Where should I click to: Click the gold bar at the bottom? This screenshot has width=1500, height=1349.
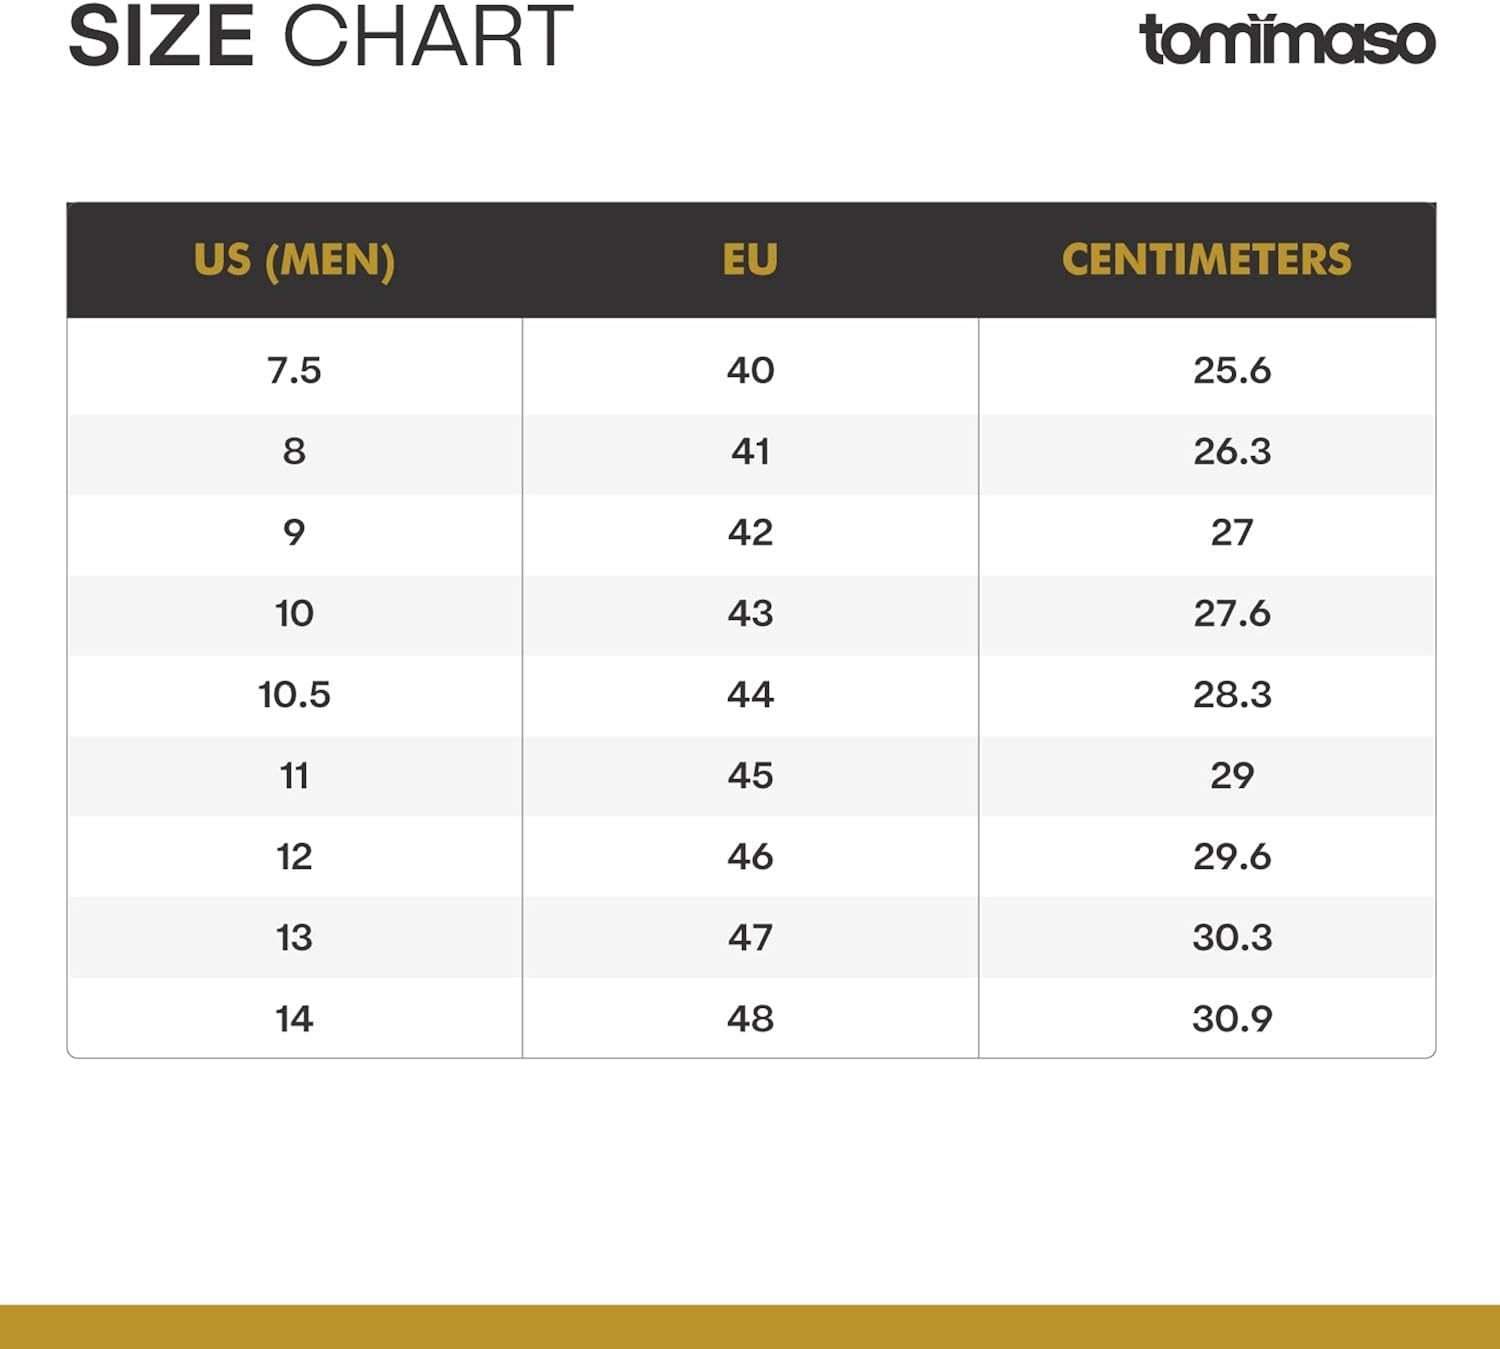click(x=750, y=1327)
